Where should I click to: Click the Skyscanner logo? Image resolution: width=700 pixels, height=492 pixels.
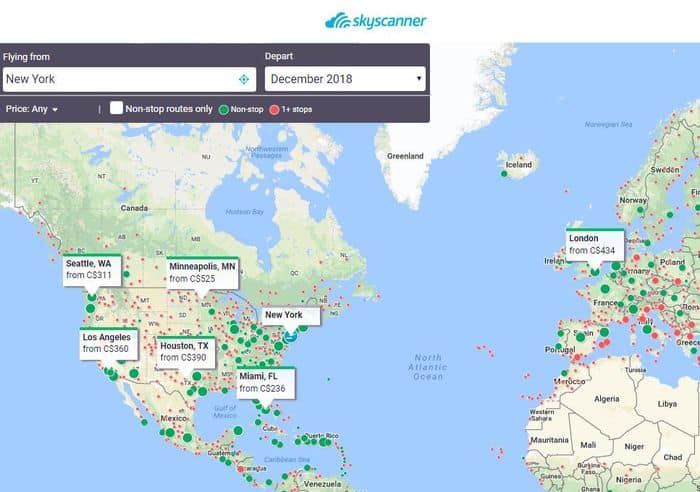[375, 20]
